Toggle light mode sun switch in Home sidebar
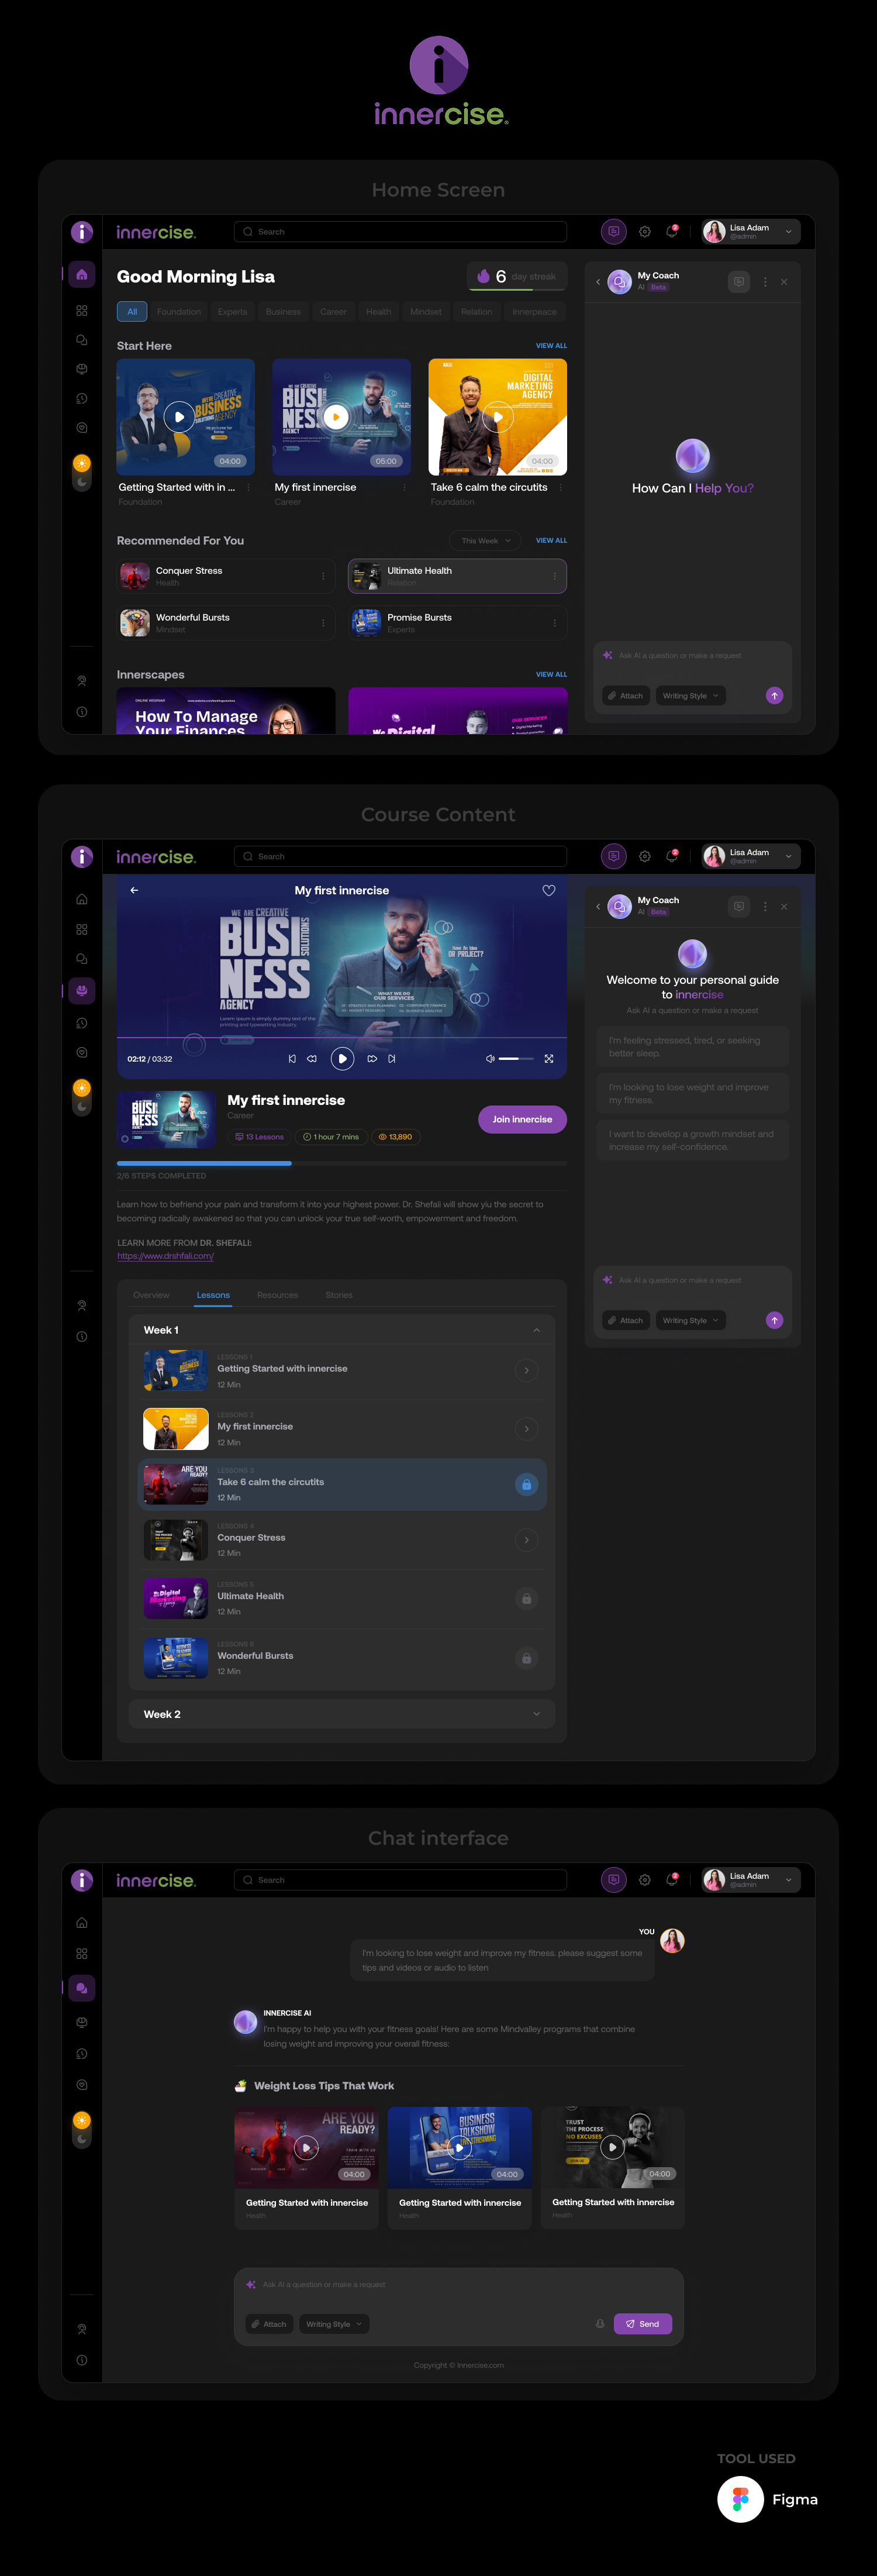Screen dimensions: 877x2576 (82, 463)
